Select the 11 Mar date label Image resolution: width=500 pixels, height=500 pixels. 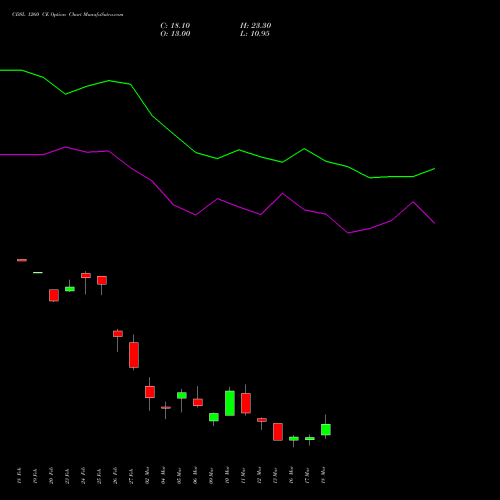coord(243,476)
